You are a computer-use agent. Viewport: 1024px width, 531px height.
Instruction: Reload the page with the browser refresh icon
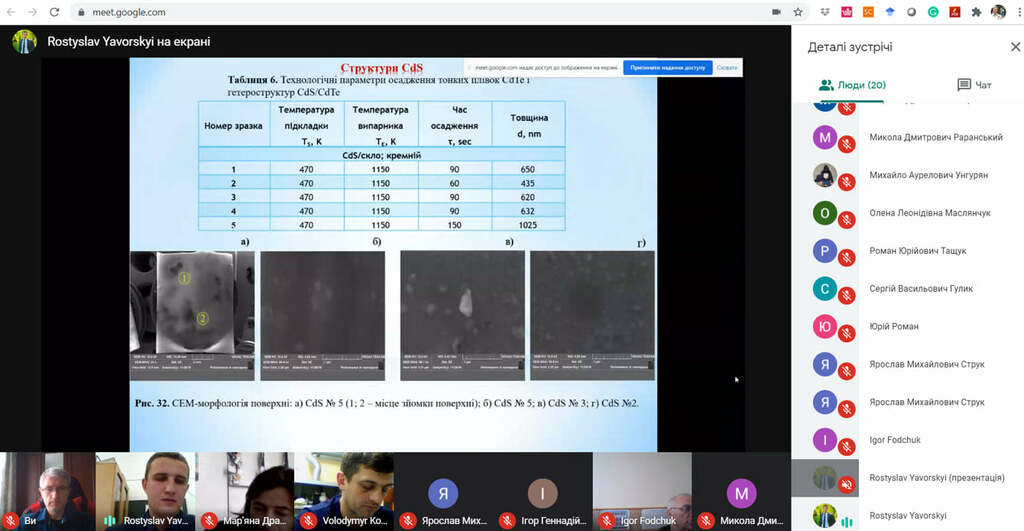[x=54, y=12]
